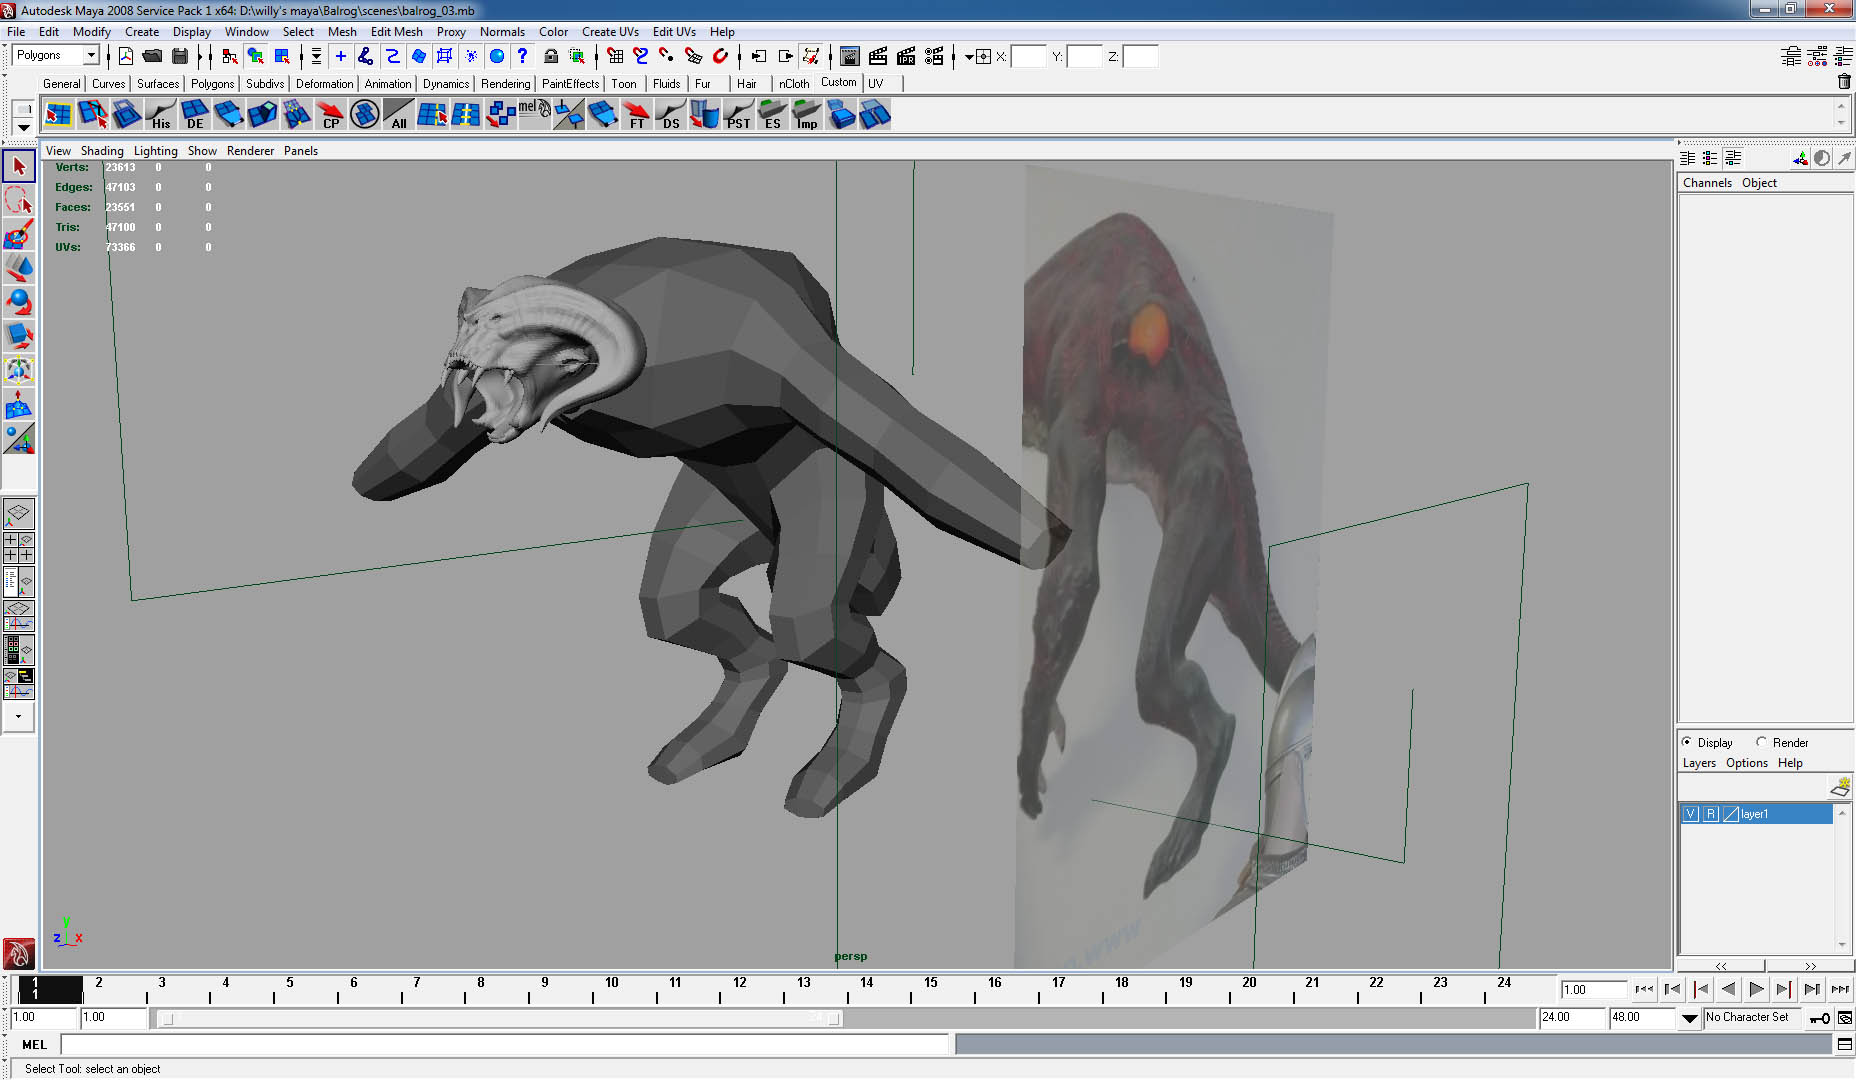Go to start of playback range
The image size is (1856, 1080).
(x=1644, y=989)
